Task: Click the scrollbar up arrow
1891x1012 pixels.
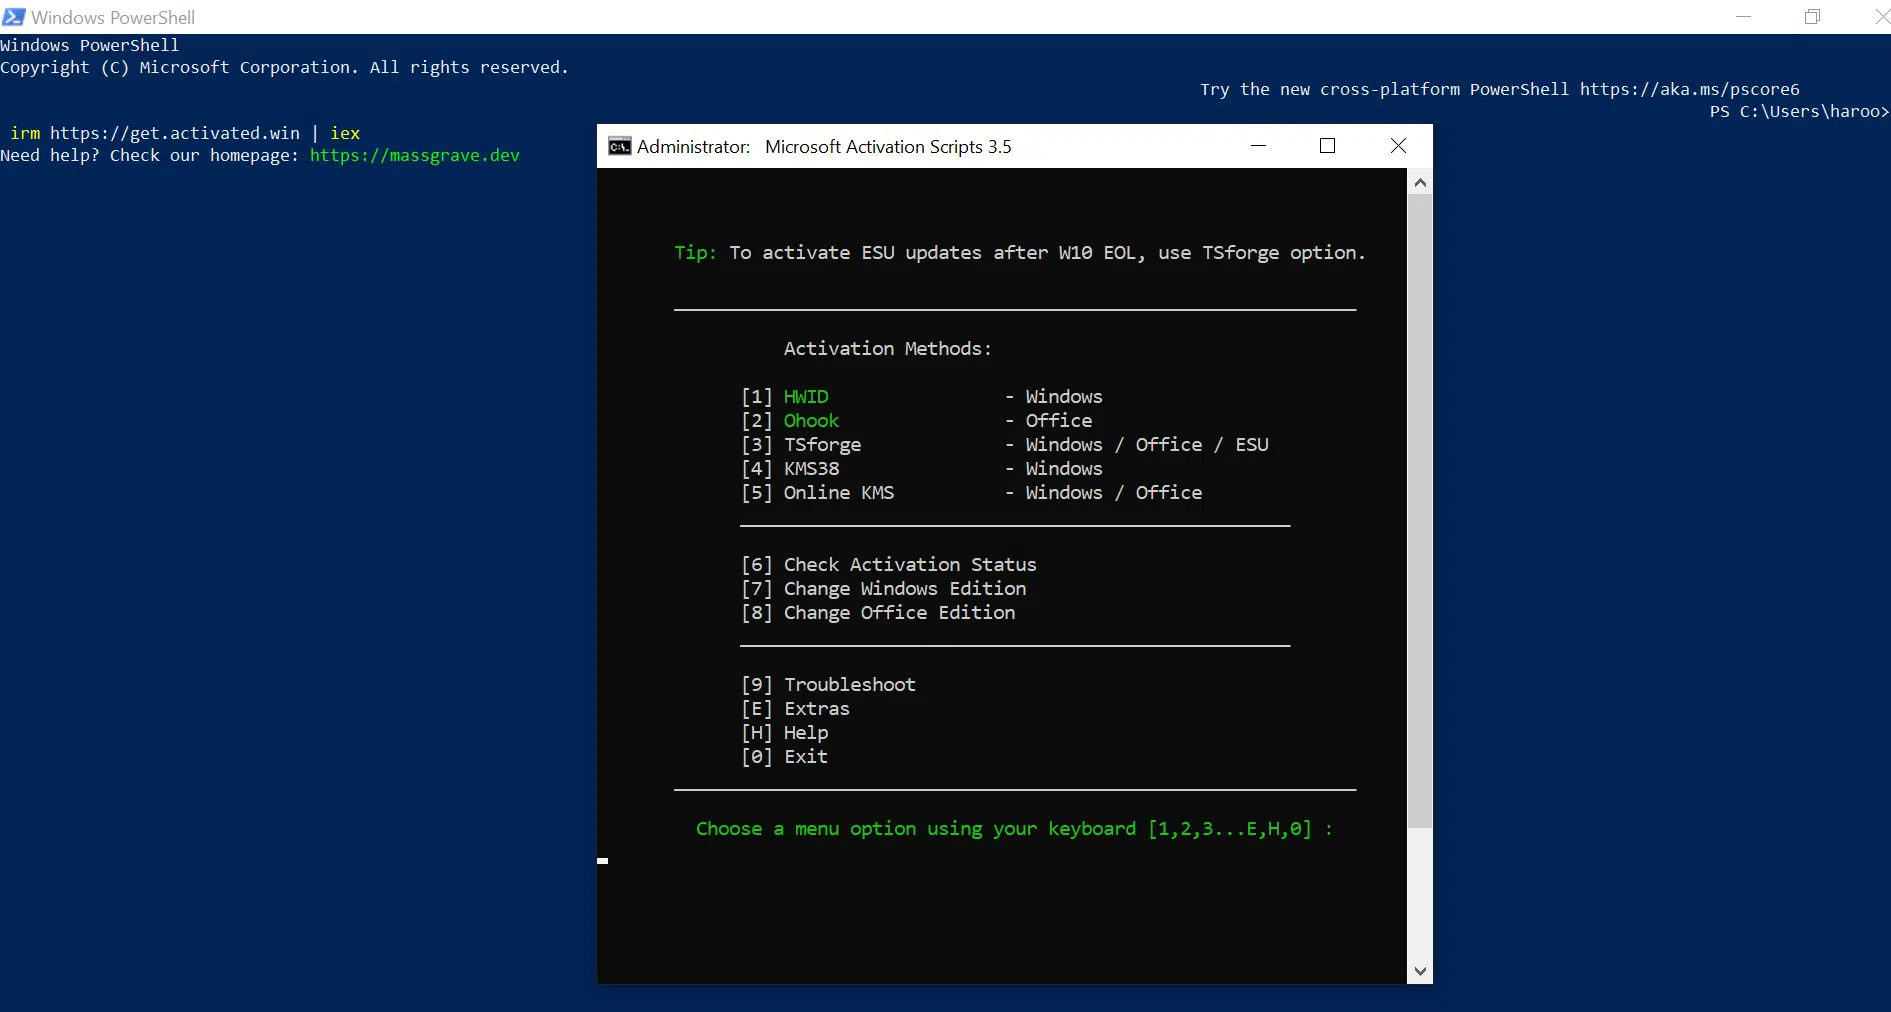Action: coord(1419,183)
